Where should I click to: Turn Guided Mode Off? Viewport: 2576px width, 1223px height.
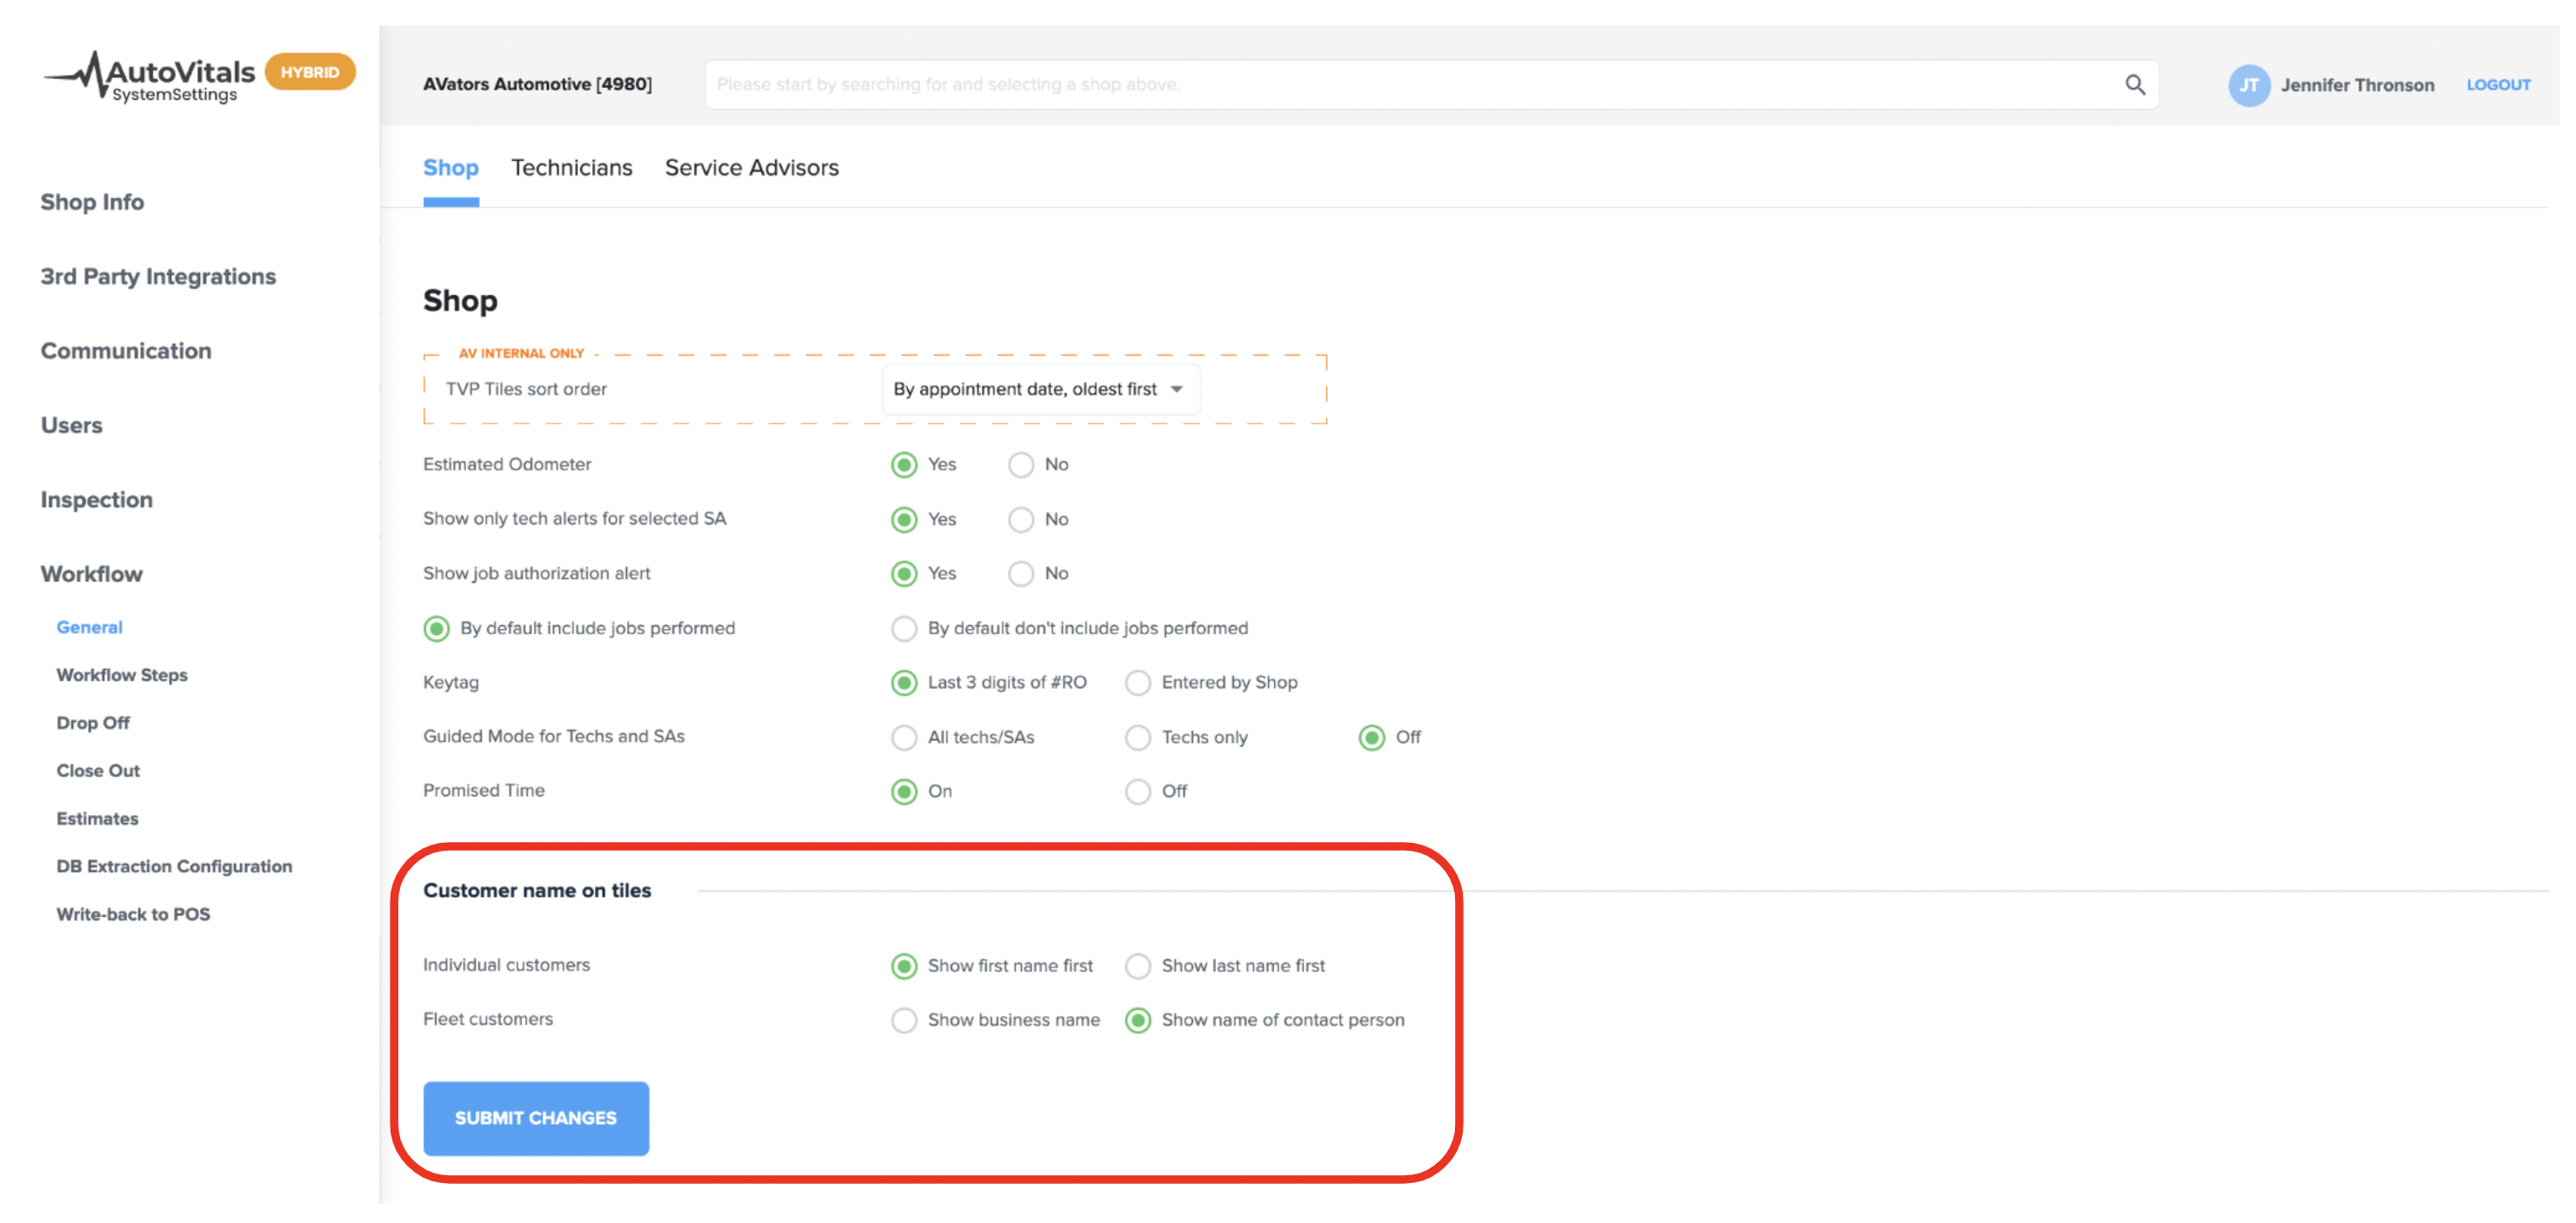click(x=1372, y=738)
